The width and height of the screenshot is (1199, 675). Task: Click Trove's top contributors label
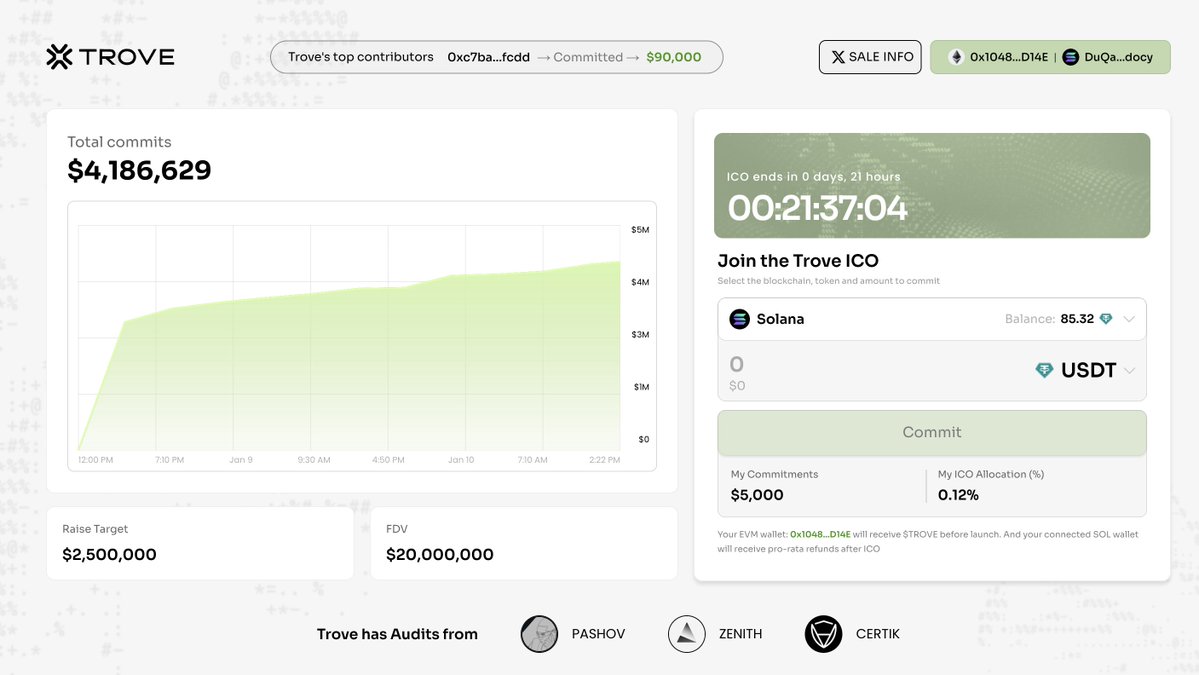361,57
